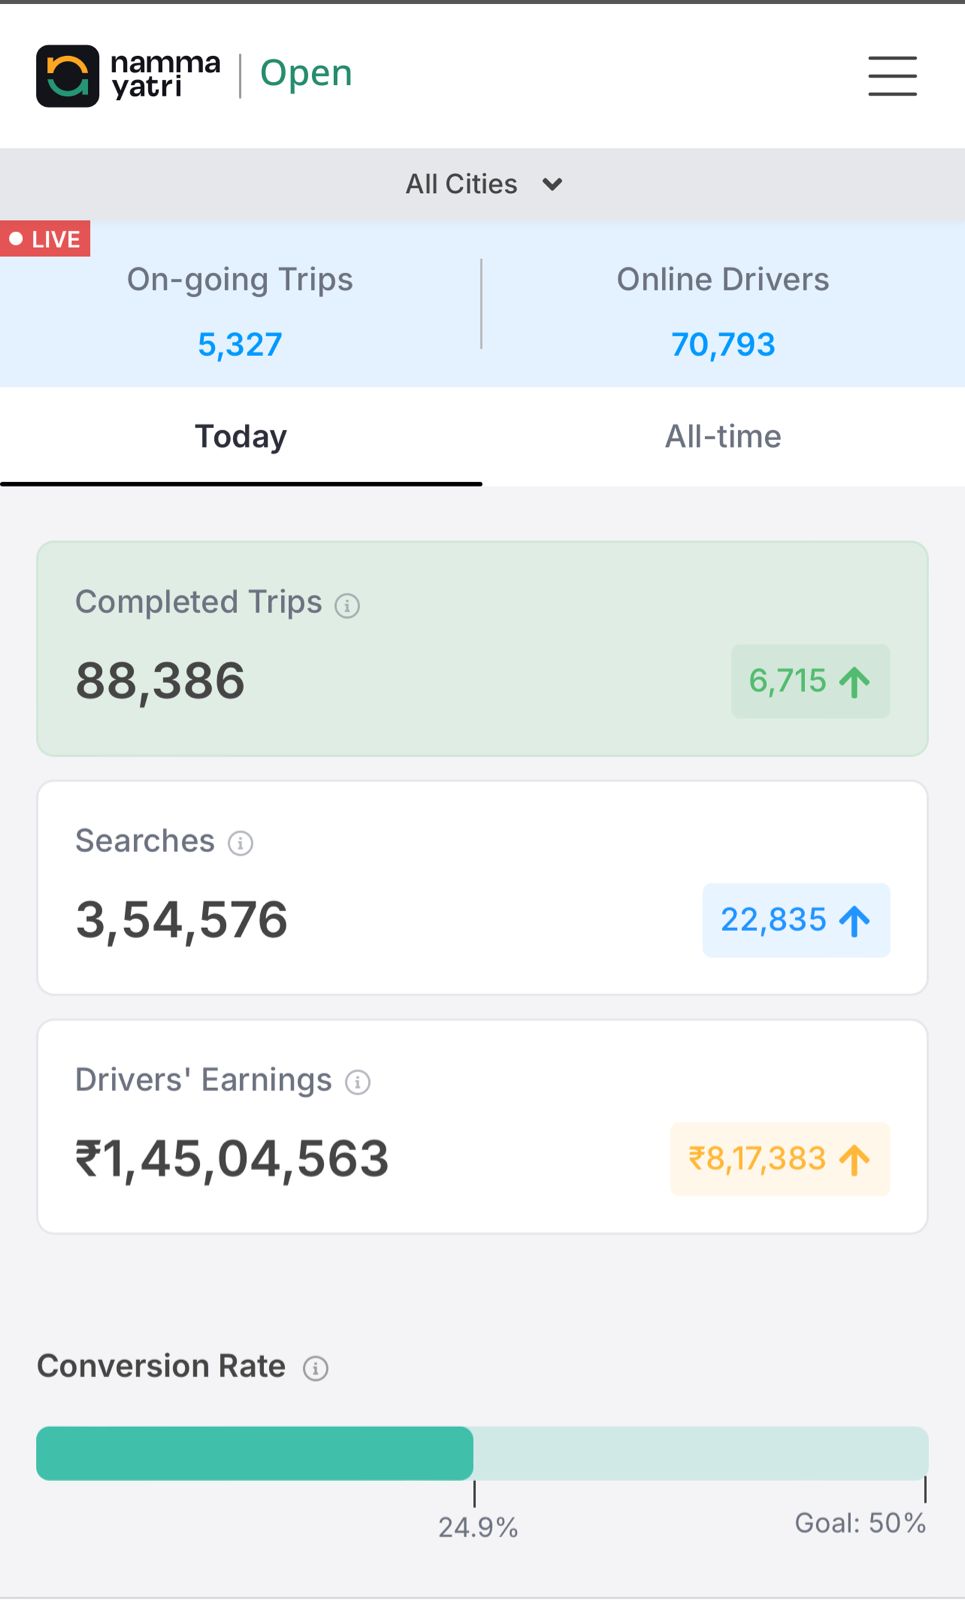Click info icon beside Completed Trips
The image size is (965, 1600).
pyautogui.click(x=347, y=606)
